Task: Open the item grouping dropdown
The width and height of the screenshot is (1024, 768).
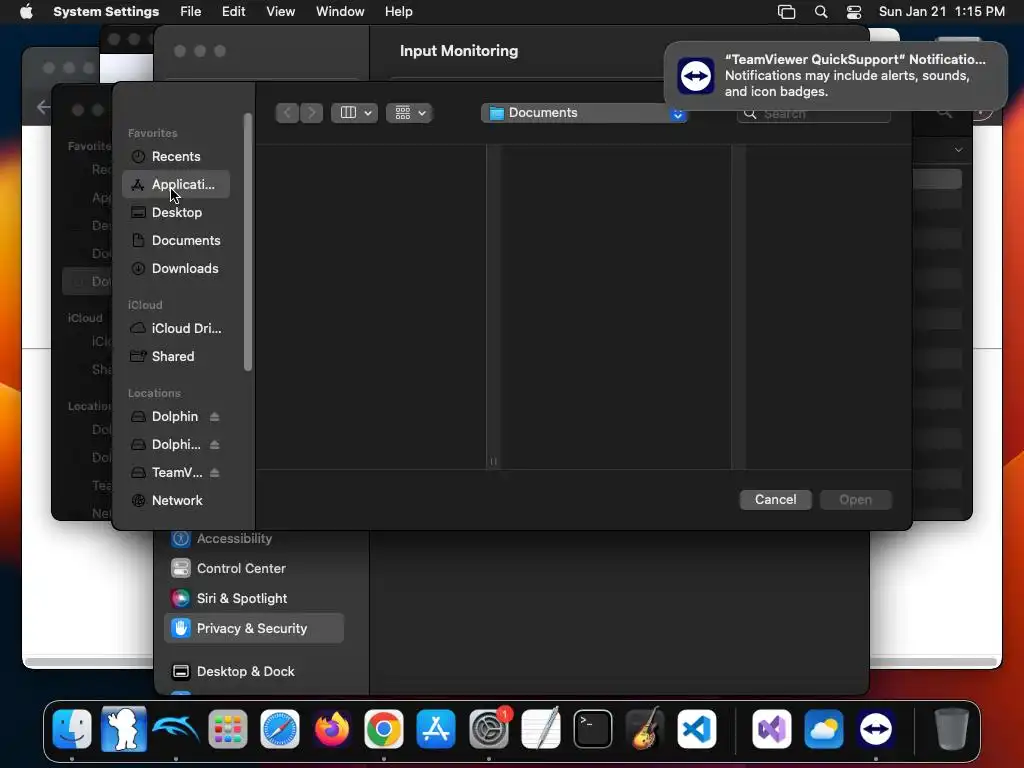Action: point(409,113)
